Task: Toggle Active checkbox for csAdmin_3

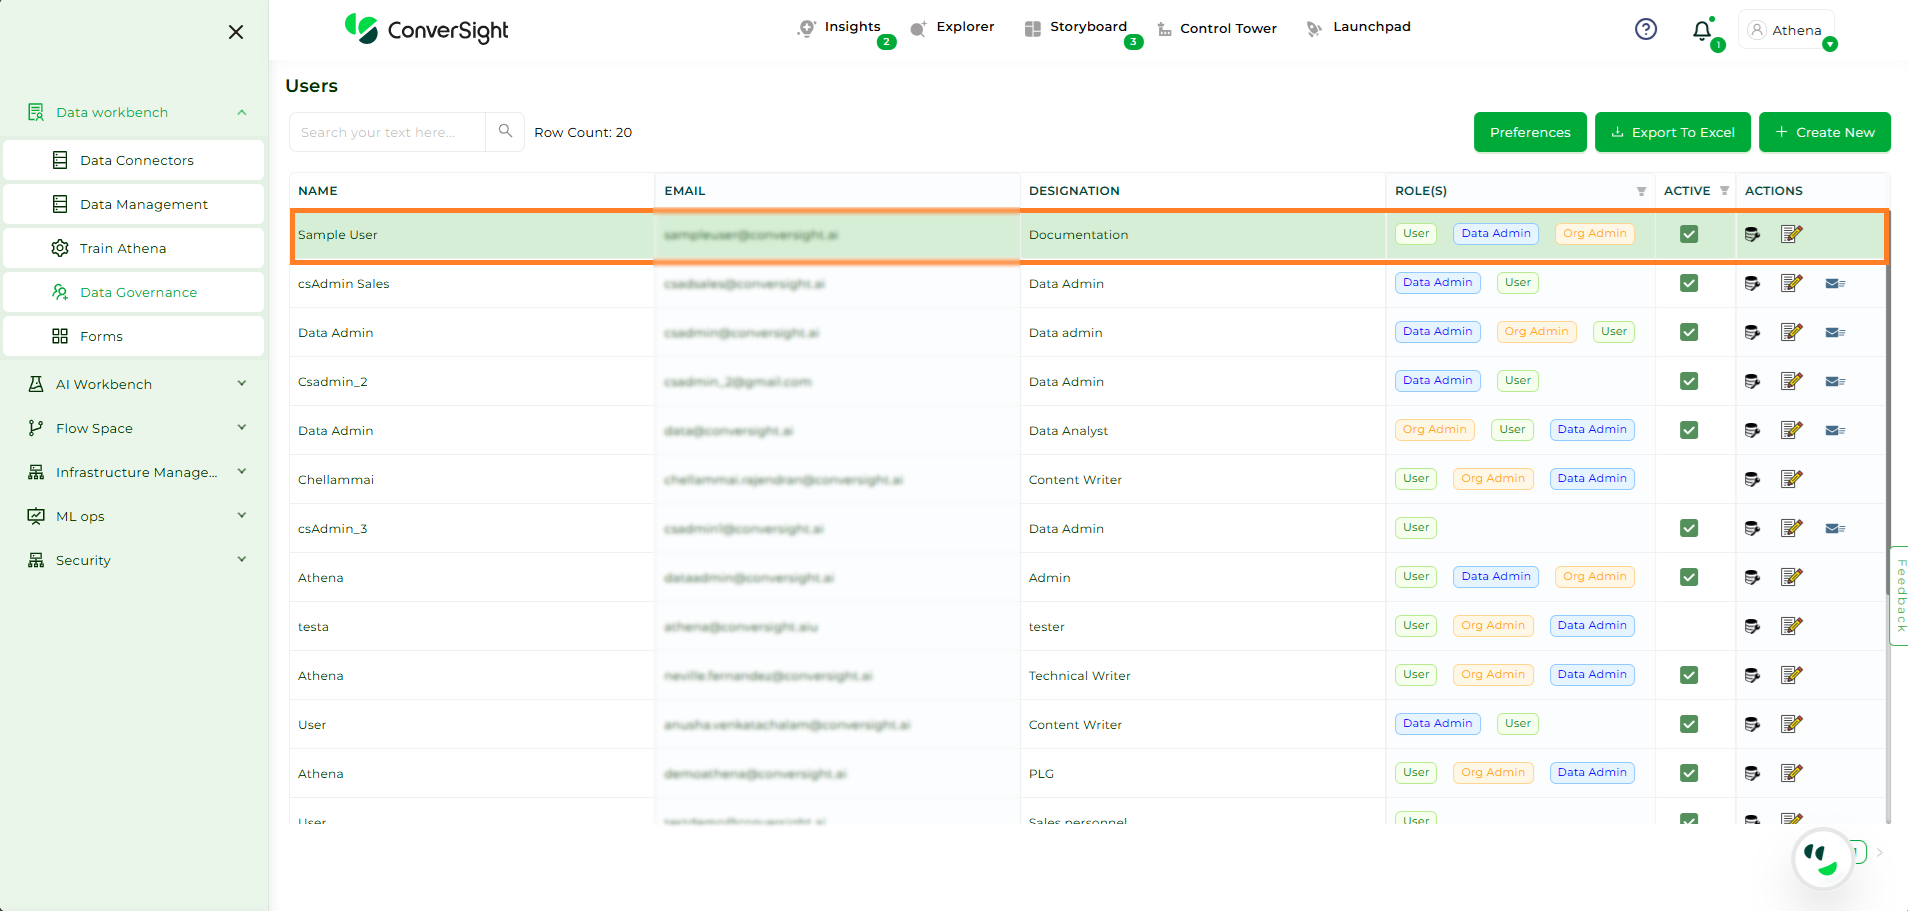Action: tap(1689, 528)
